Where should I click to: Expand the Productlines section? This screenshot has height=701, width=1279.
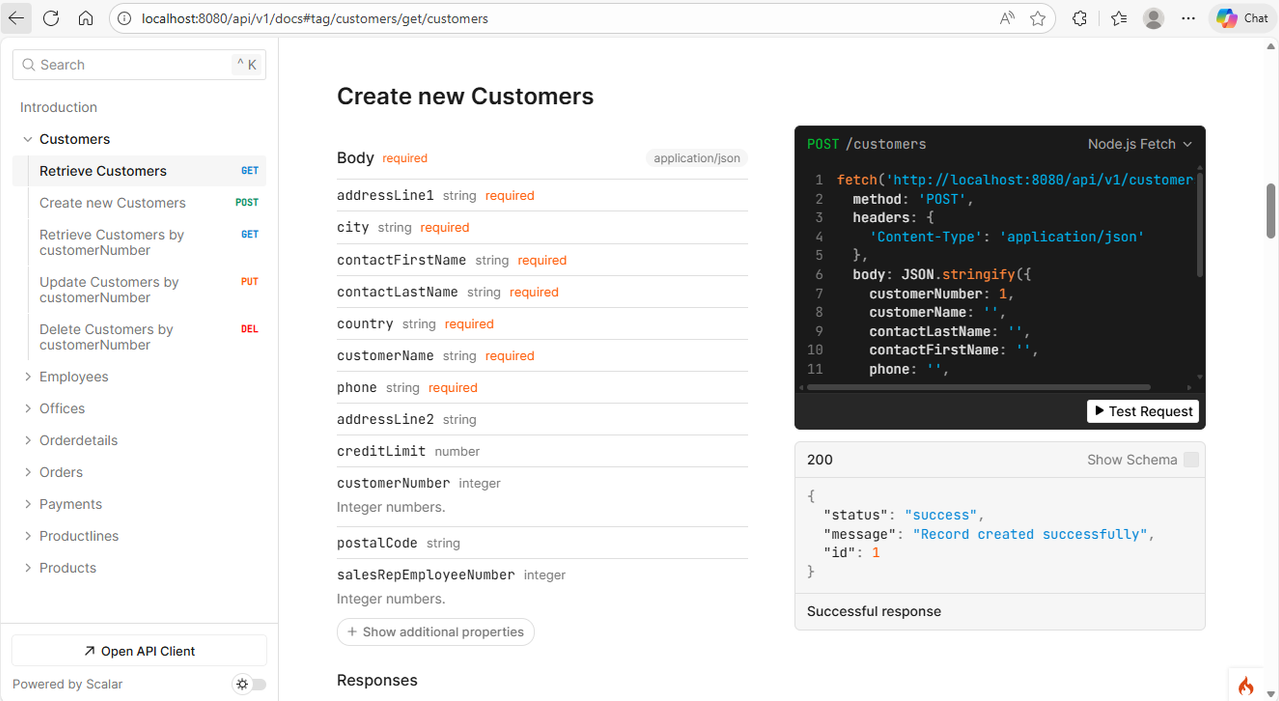pos(28,537)
